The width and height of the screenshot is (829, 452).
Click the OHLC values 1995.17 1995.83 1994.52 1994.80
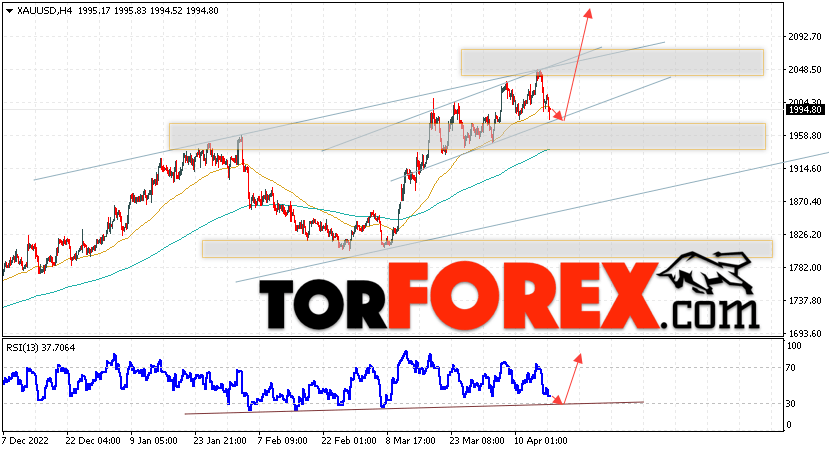[x=148, y=11]
